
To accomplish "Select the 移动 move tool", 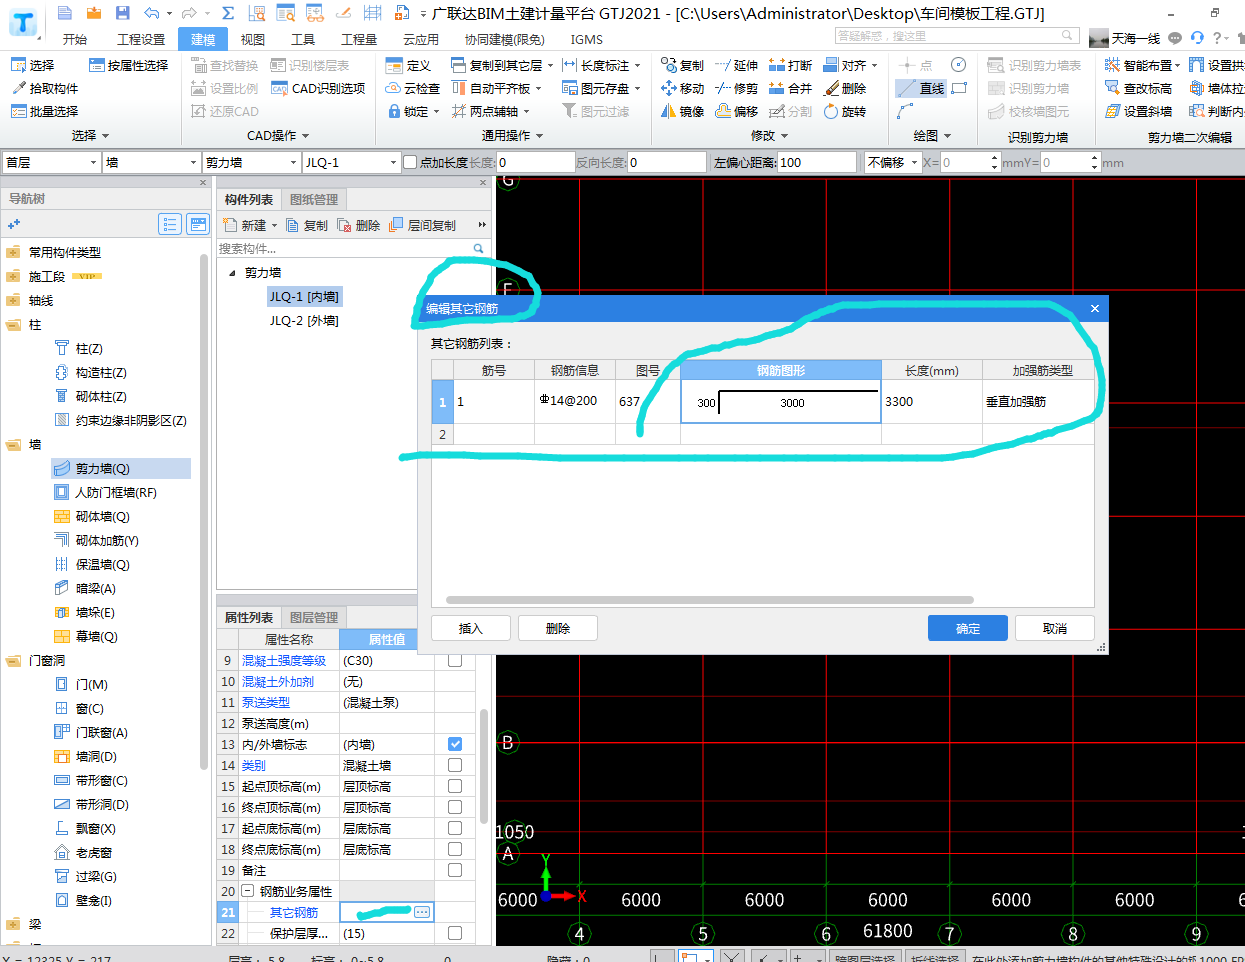I will pyautogui.click(x=682, y=88).
